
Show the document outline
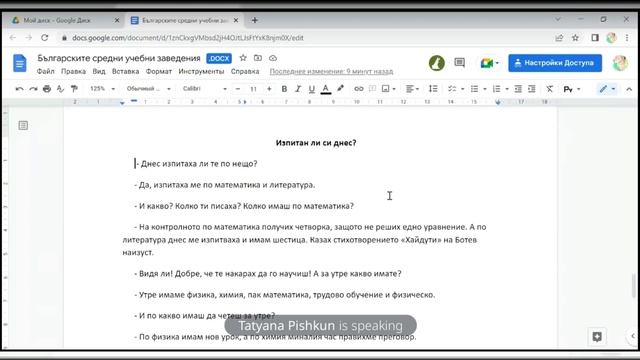[x=23, y=125]
